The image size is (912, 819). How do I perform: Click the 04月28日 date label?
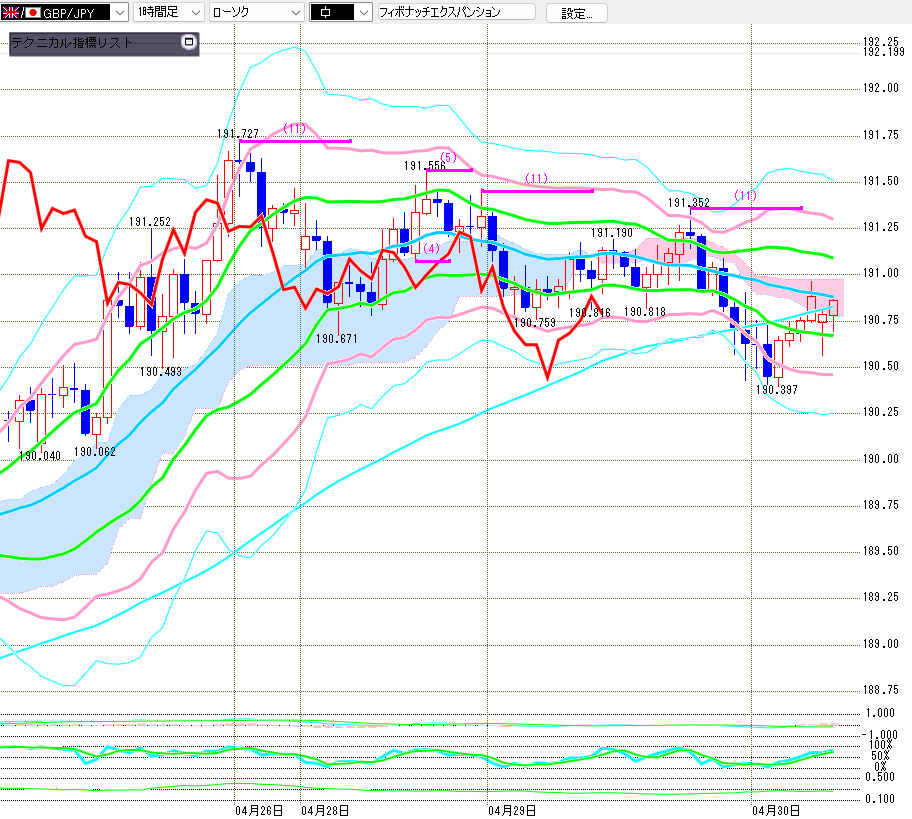[x=325, y=810]
